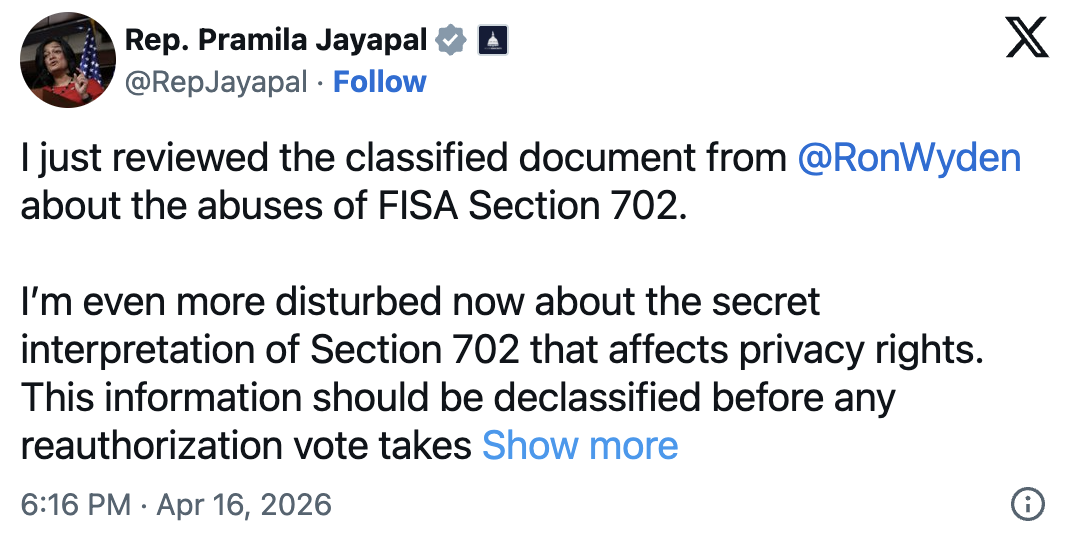
Task: Click the words "reauthorization vote takes"
Action: 246,445
